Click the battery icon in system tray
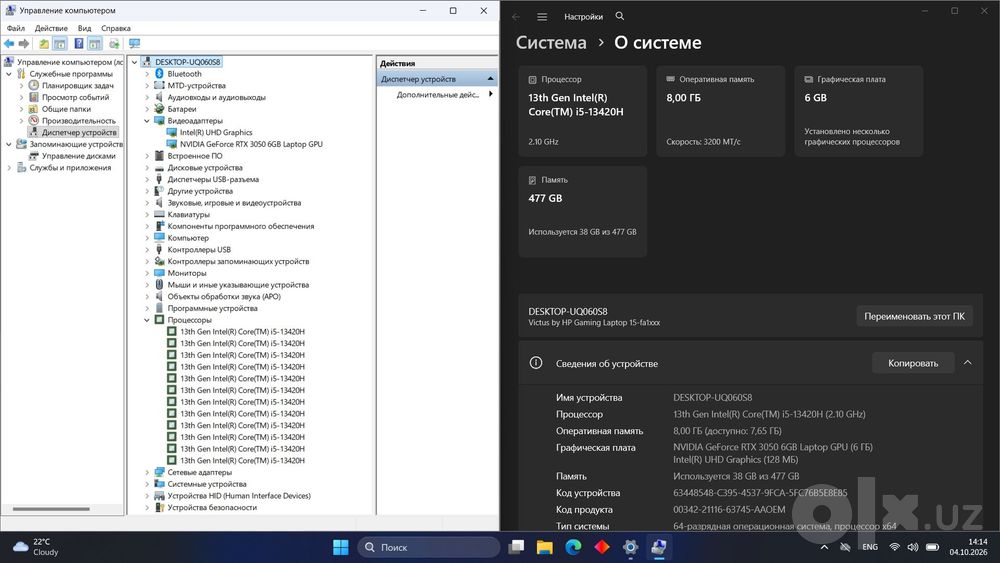The width and height of the screenshot is (1000, 563). (x=932, y=547)
